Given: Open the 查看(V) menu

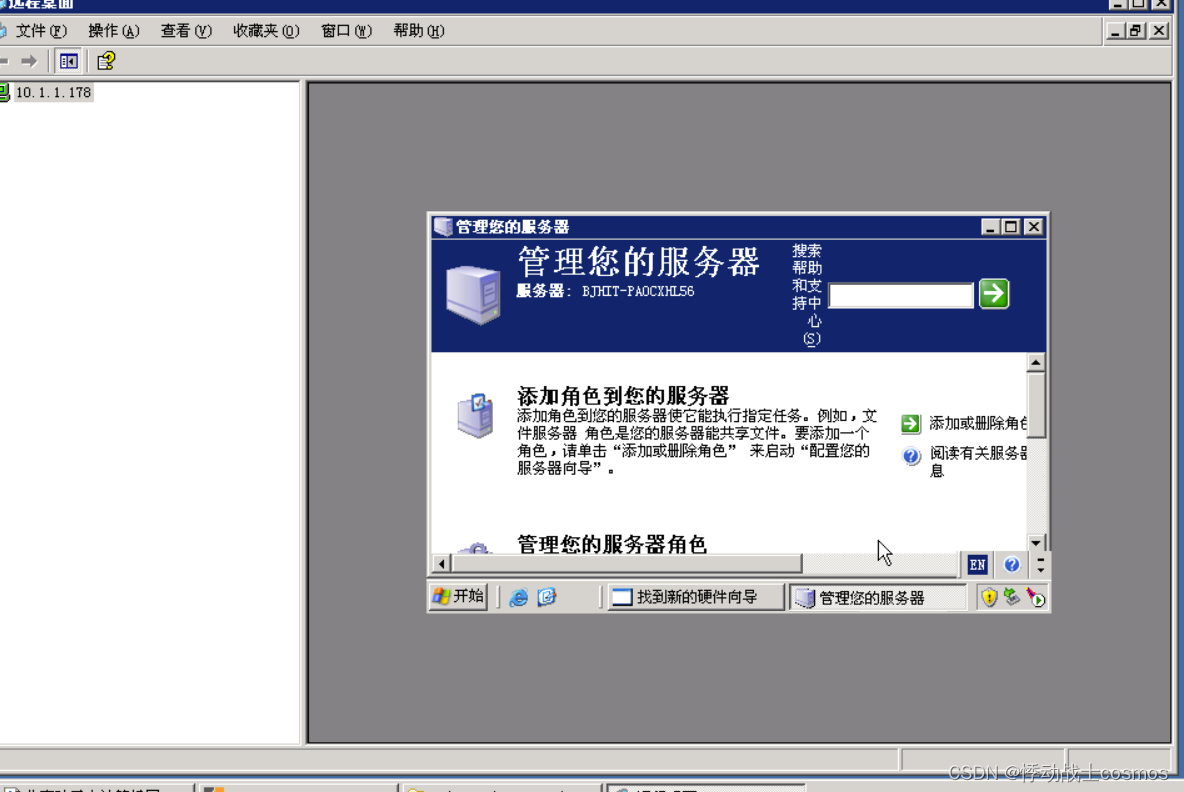Looking at the screenshot, I should pyautogui.click(x=186, y=31).
